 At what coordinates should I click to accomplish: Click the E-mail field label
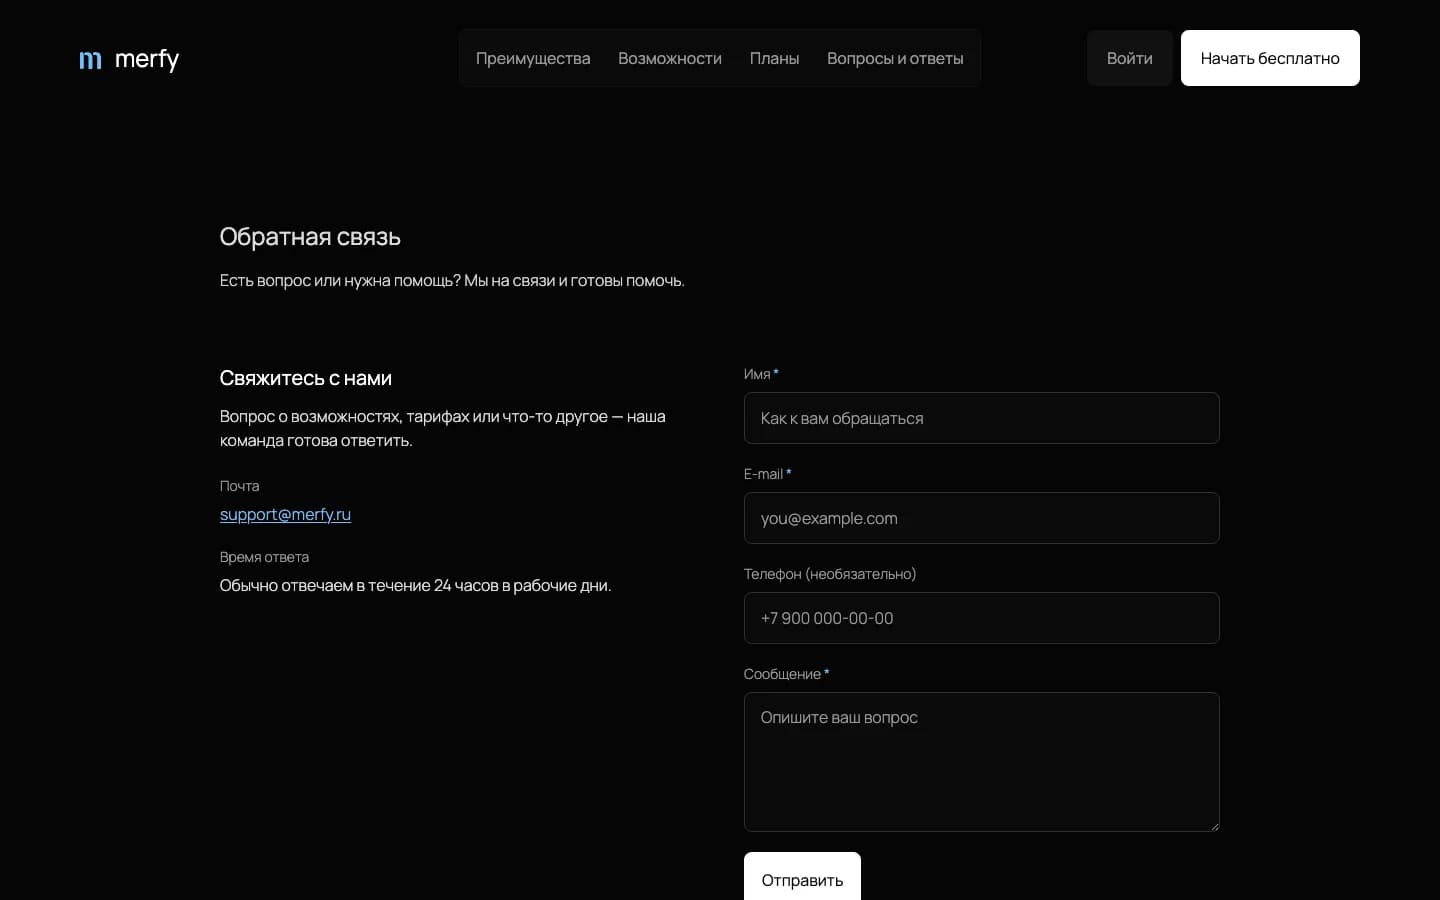(767, 474)
